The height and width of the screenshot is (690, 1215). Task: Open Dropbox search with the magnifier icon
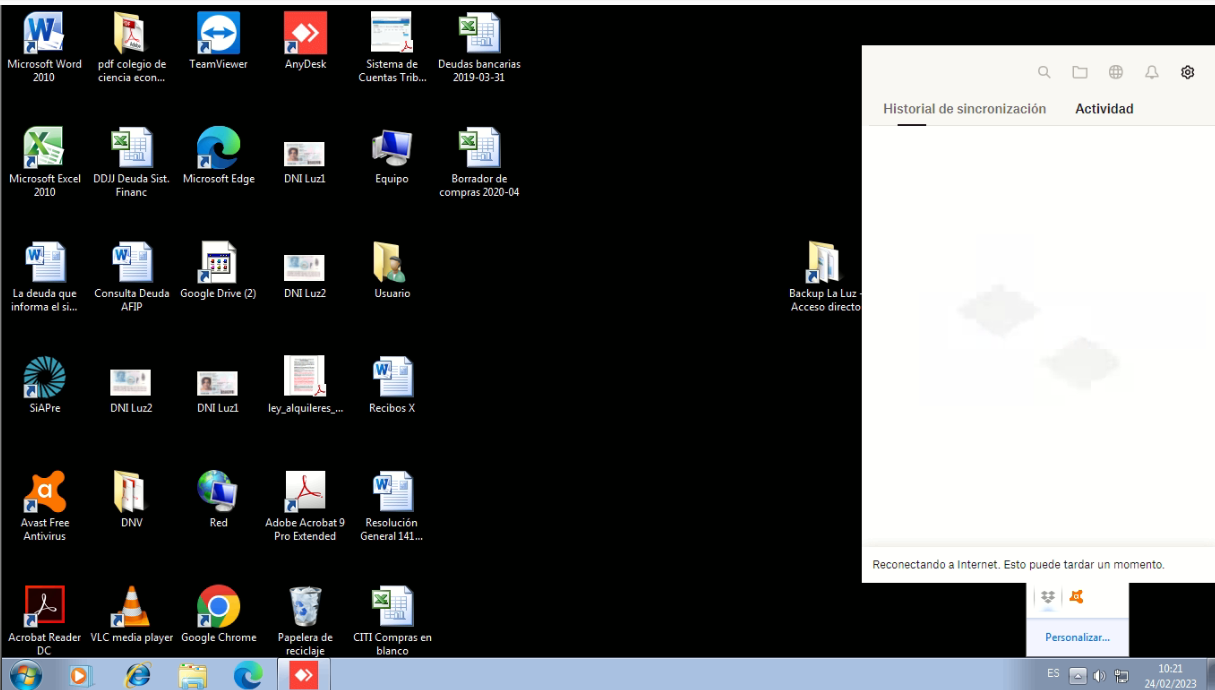pos(1044,72)
